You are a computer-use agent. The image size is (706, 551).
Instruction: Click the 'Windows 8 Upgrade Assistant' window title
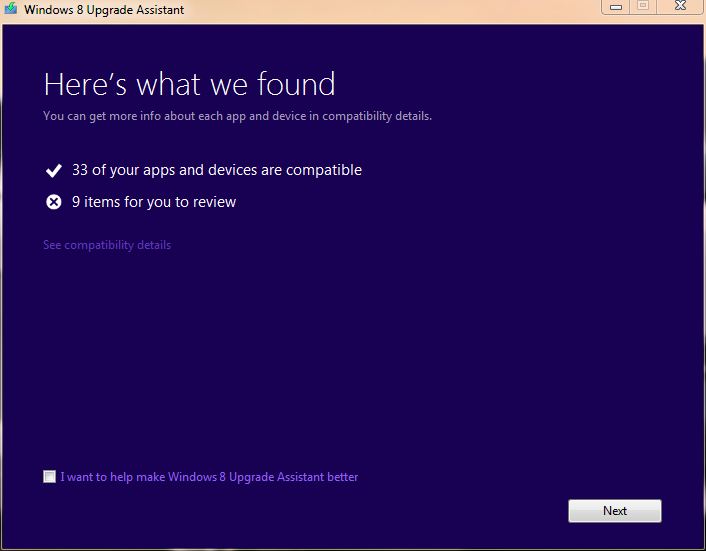coord(104,9)
